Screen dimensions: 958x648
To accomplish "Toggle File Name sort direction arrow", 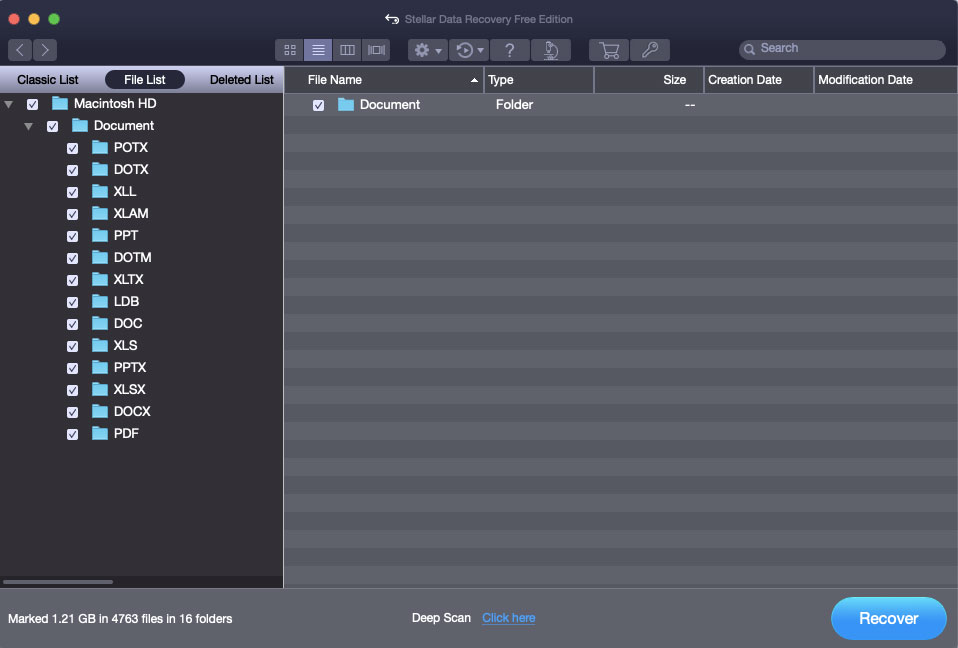I will click(x=474, y=80).
